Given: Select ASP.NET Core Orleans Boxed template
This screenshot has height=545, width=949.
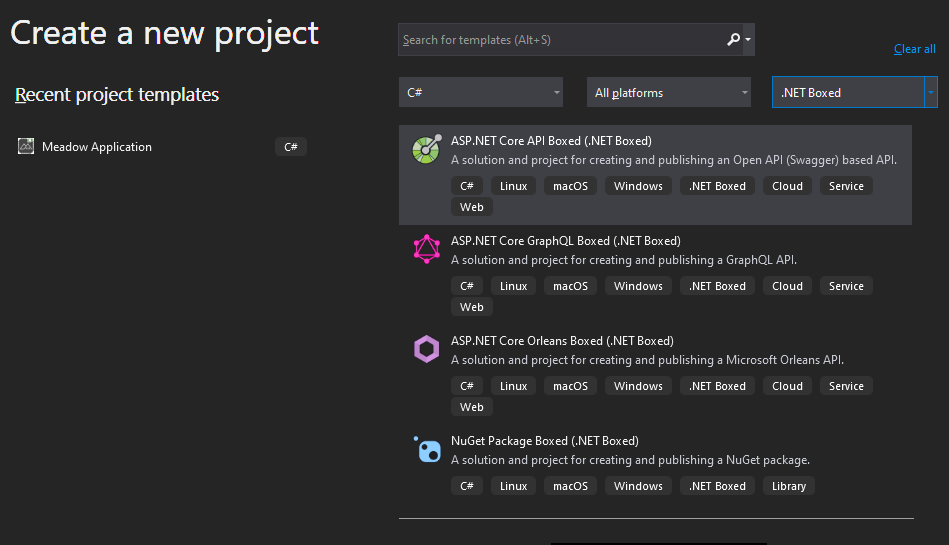Looking at the screenshot, I should pyautogui.click(x=655, y=375).
